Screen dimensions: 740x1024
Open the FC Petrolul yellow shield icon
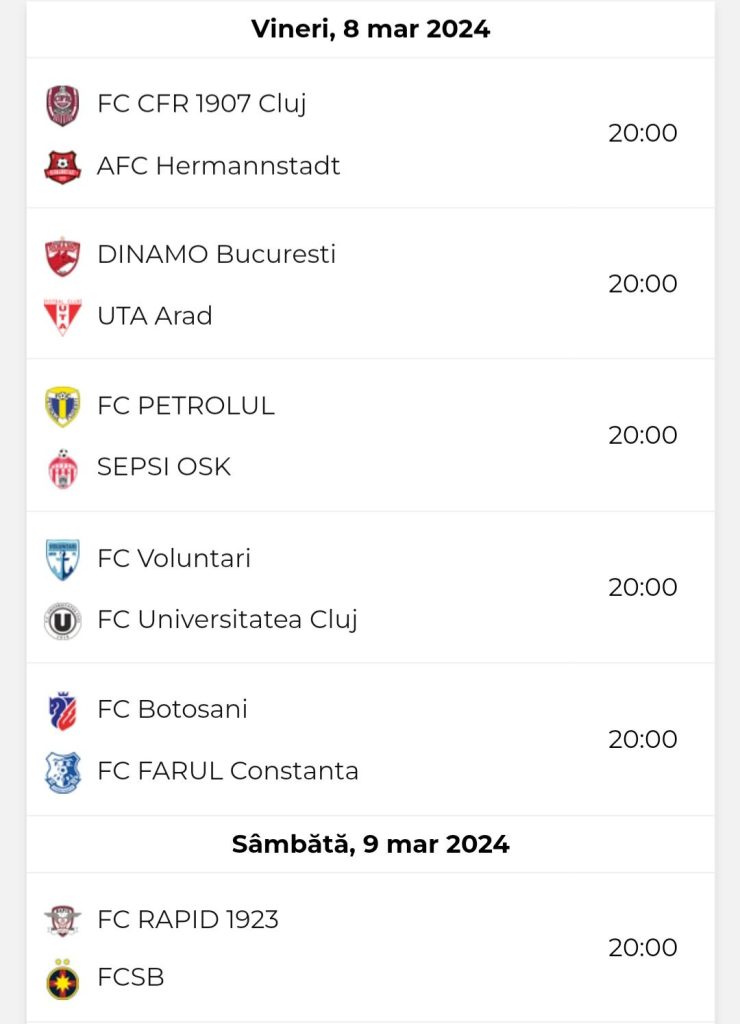click(x=63, y=406)
